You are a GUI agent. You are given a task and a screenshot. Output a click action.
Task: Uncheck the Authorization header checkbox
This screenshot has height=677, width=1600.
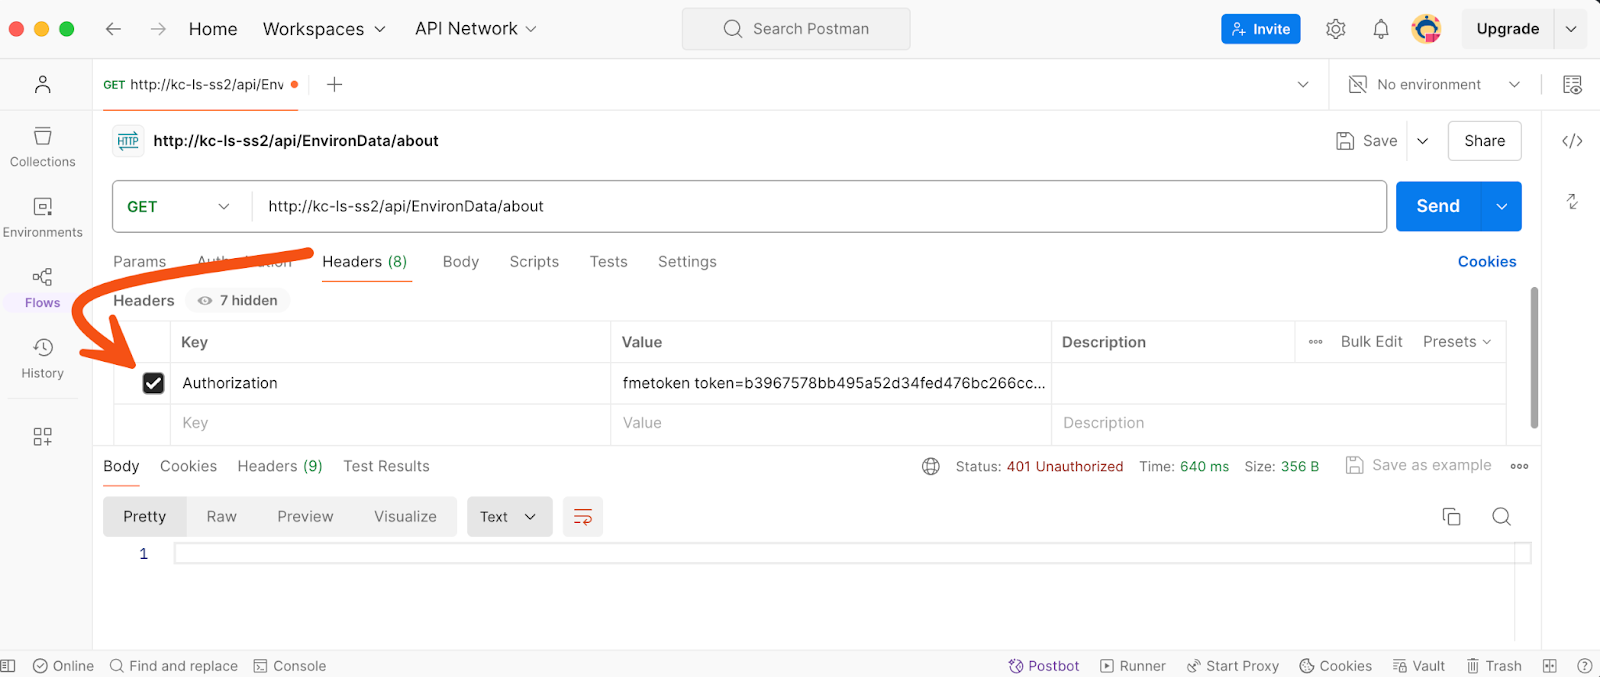(x=153, y=383)
